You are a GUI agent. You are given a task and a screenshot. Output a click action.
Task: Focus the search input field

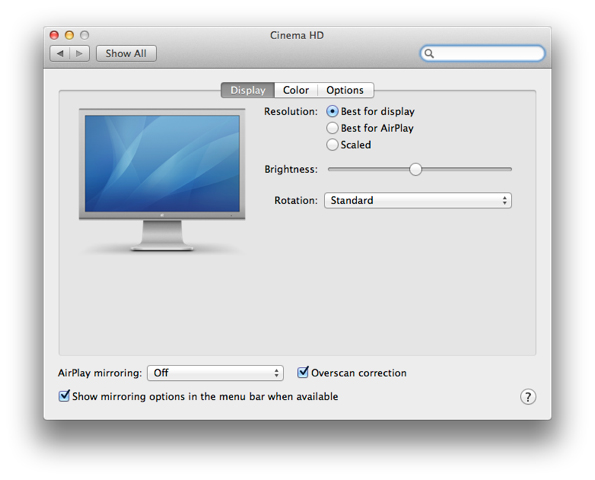482,54
